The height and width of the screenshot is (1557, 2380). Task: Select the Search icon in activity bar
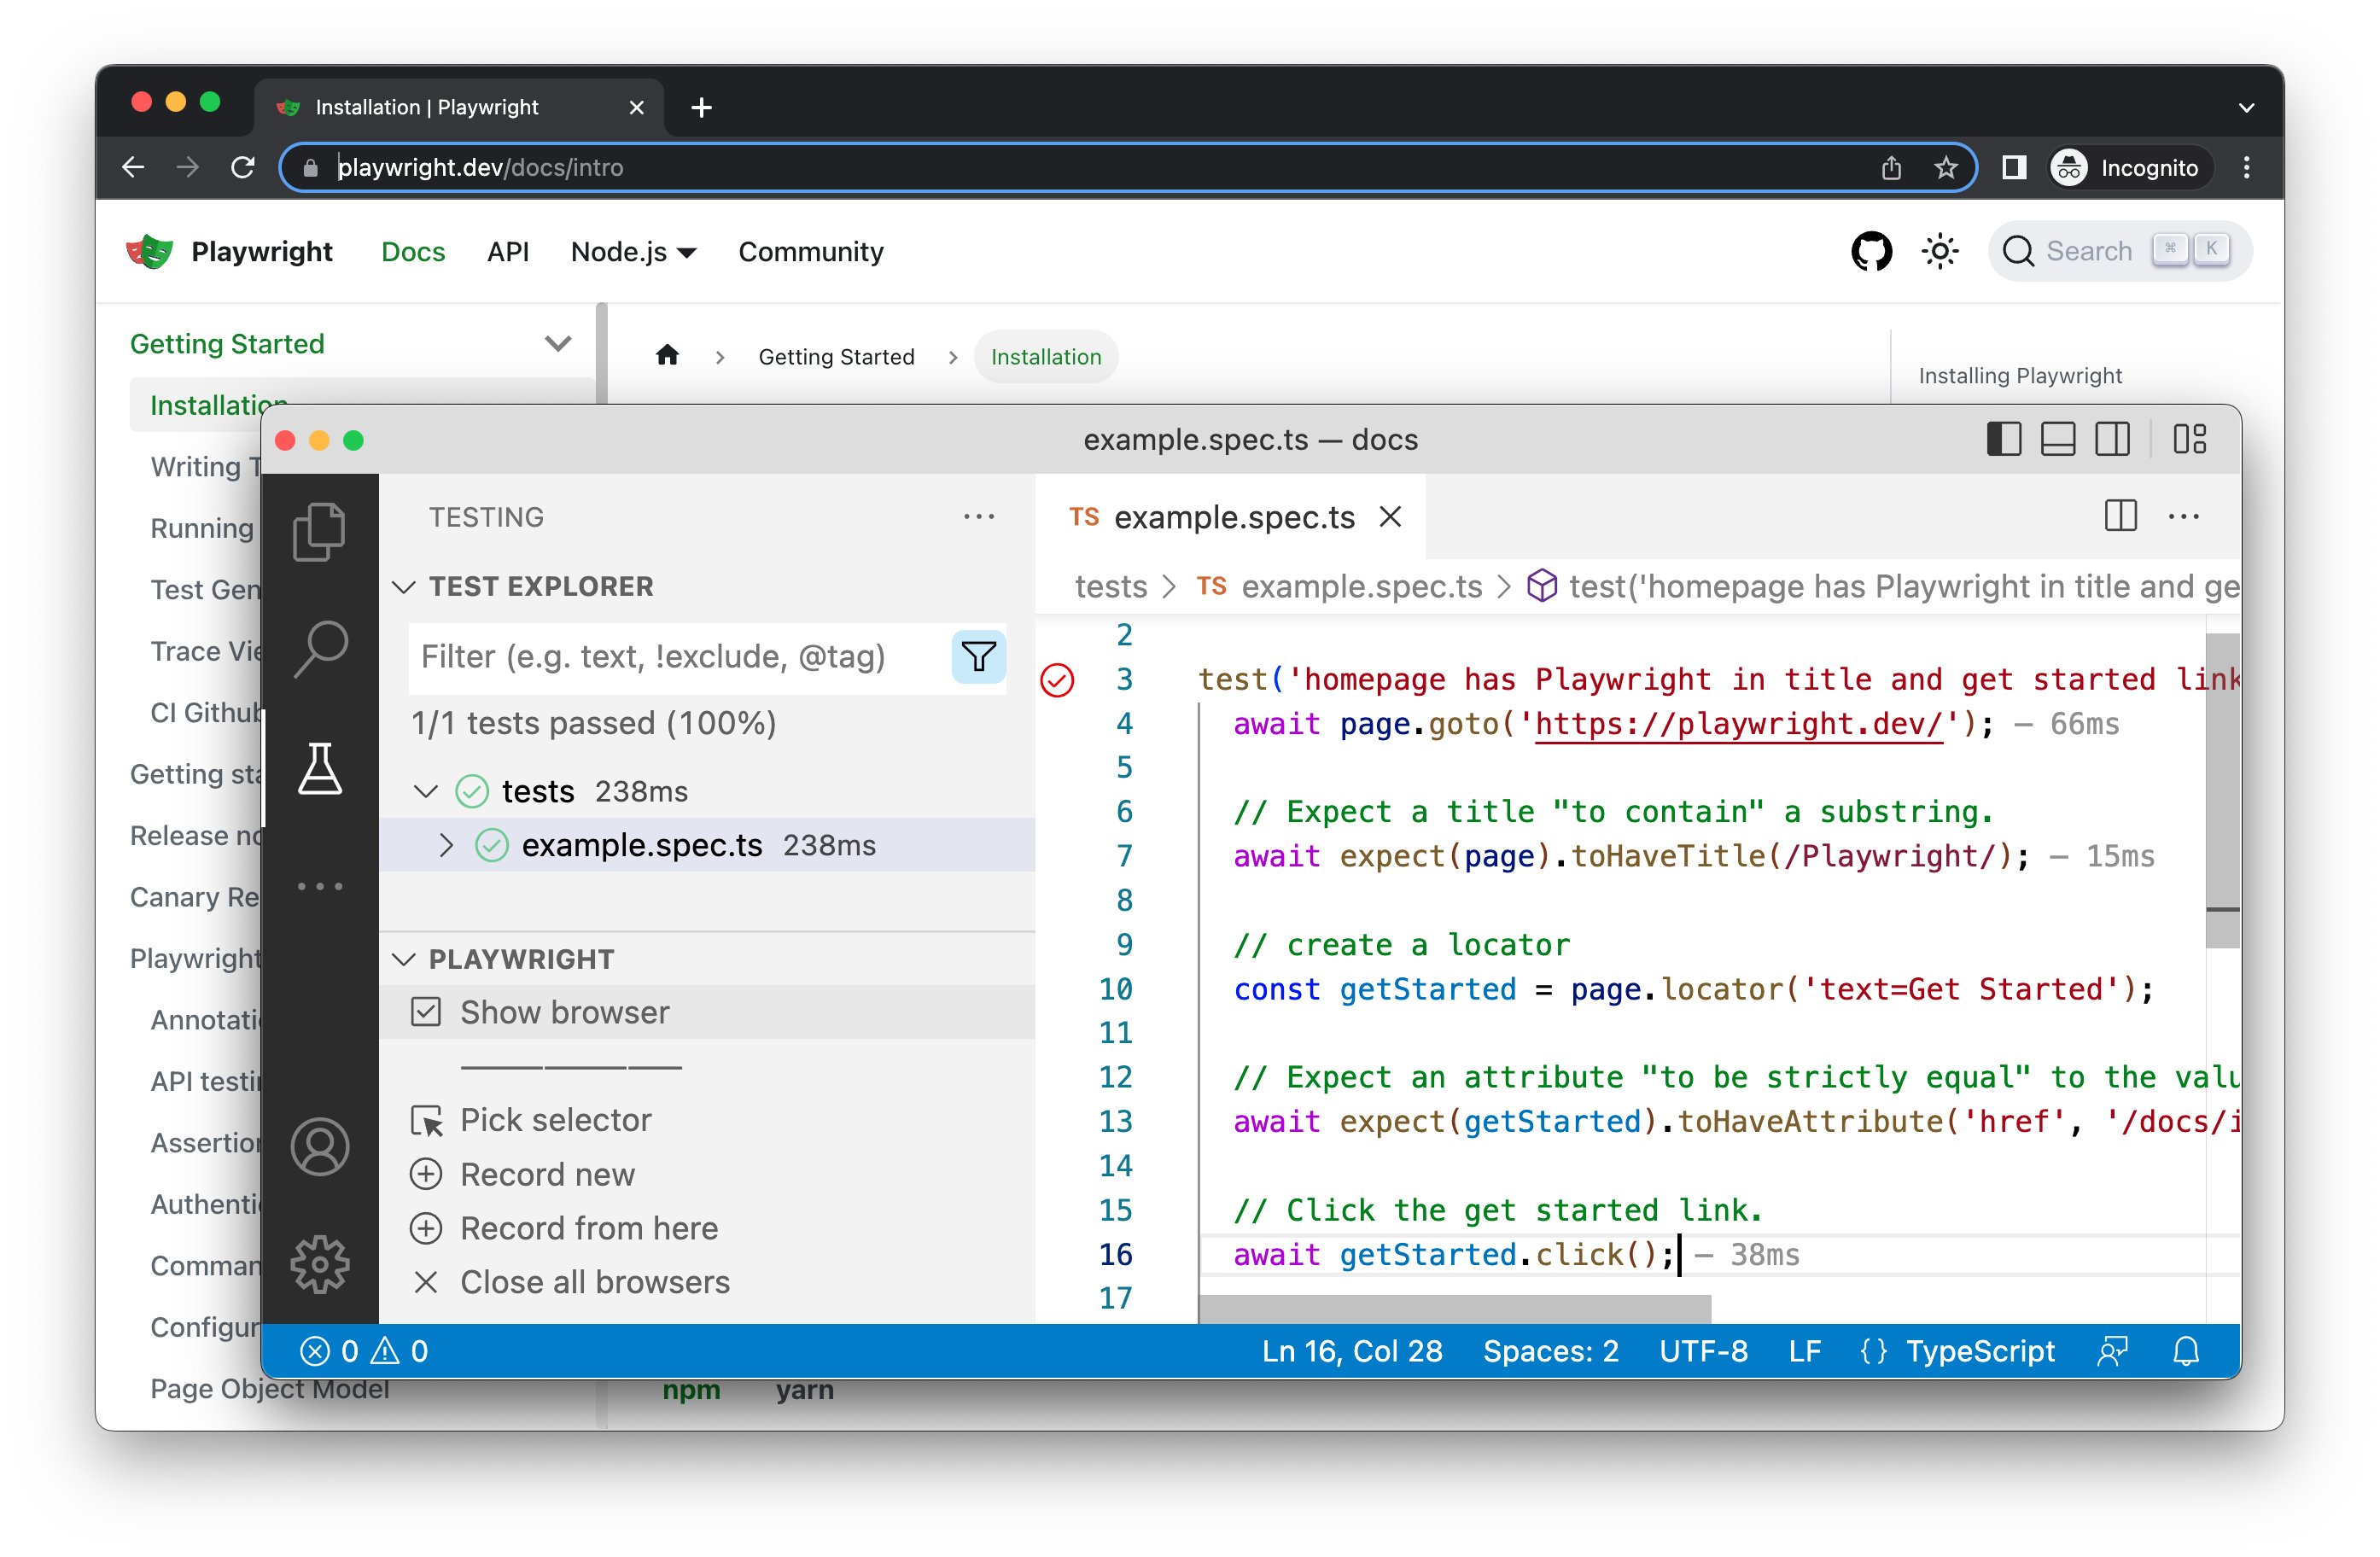[321, 650]
